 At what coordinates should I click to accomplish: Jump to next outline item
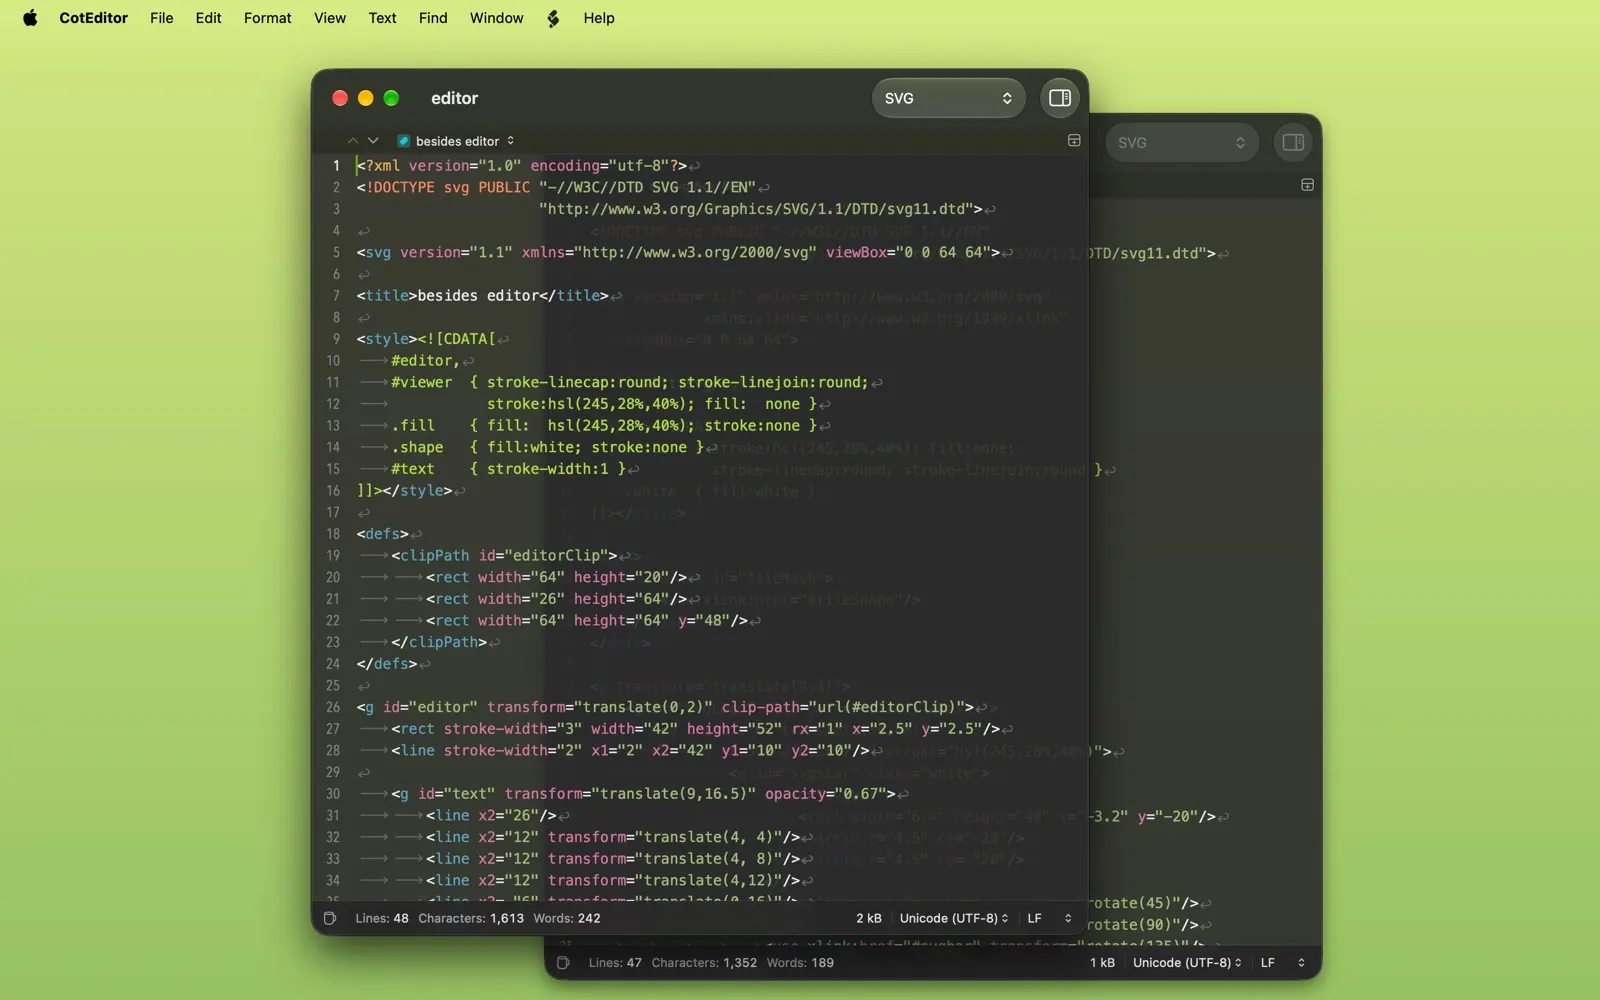(373, 141)
